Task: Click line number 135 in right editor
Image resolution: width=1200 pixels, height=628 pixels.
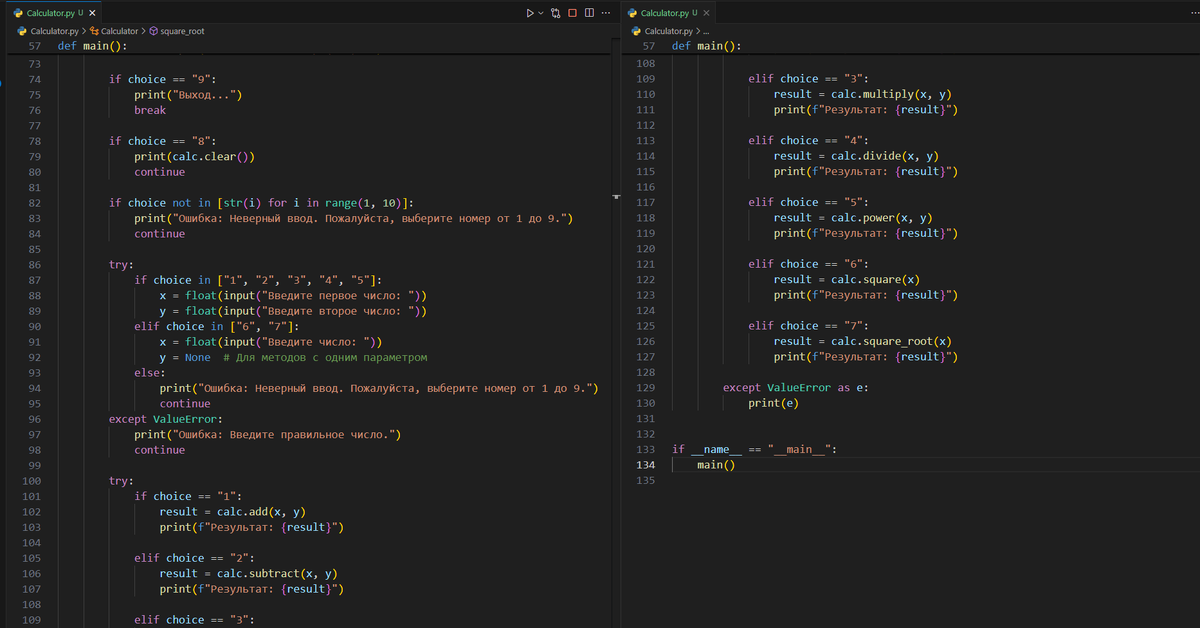Action: (x=646, y=481)
